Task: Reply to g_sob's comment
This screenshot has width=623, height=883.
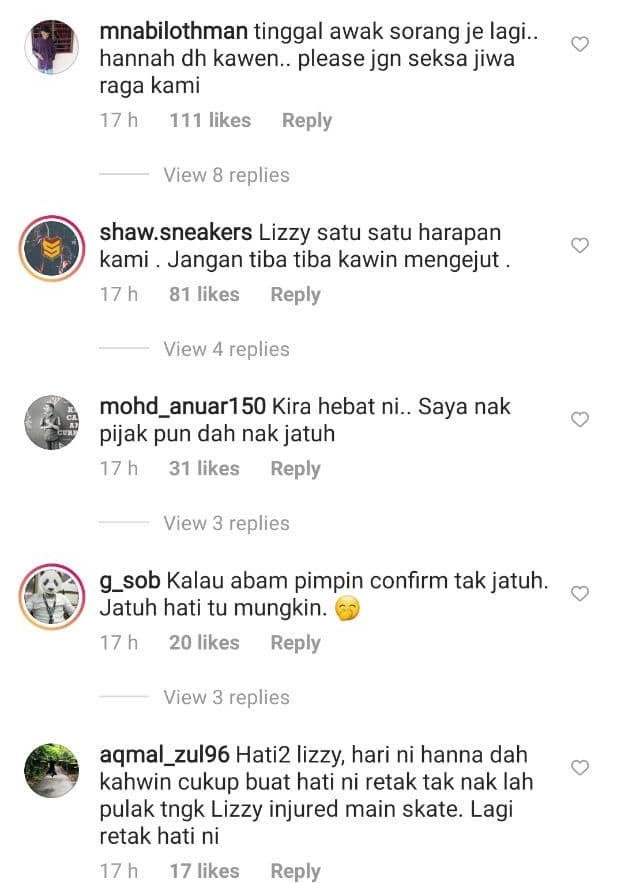Action: (x=296, y=643)
